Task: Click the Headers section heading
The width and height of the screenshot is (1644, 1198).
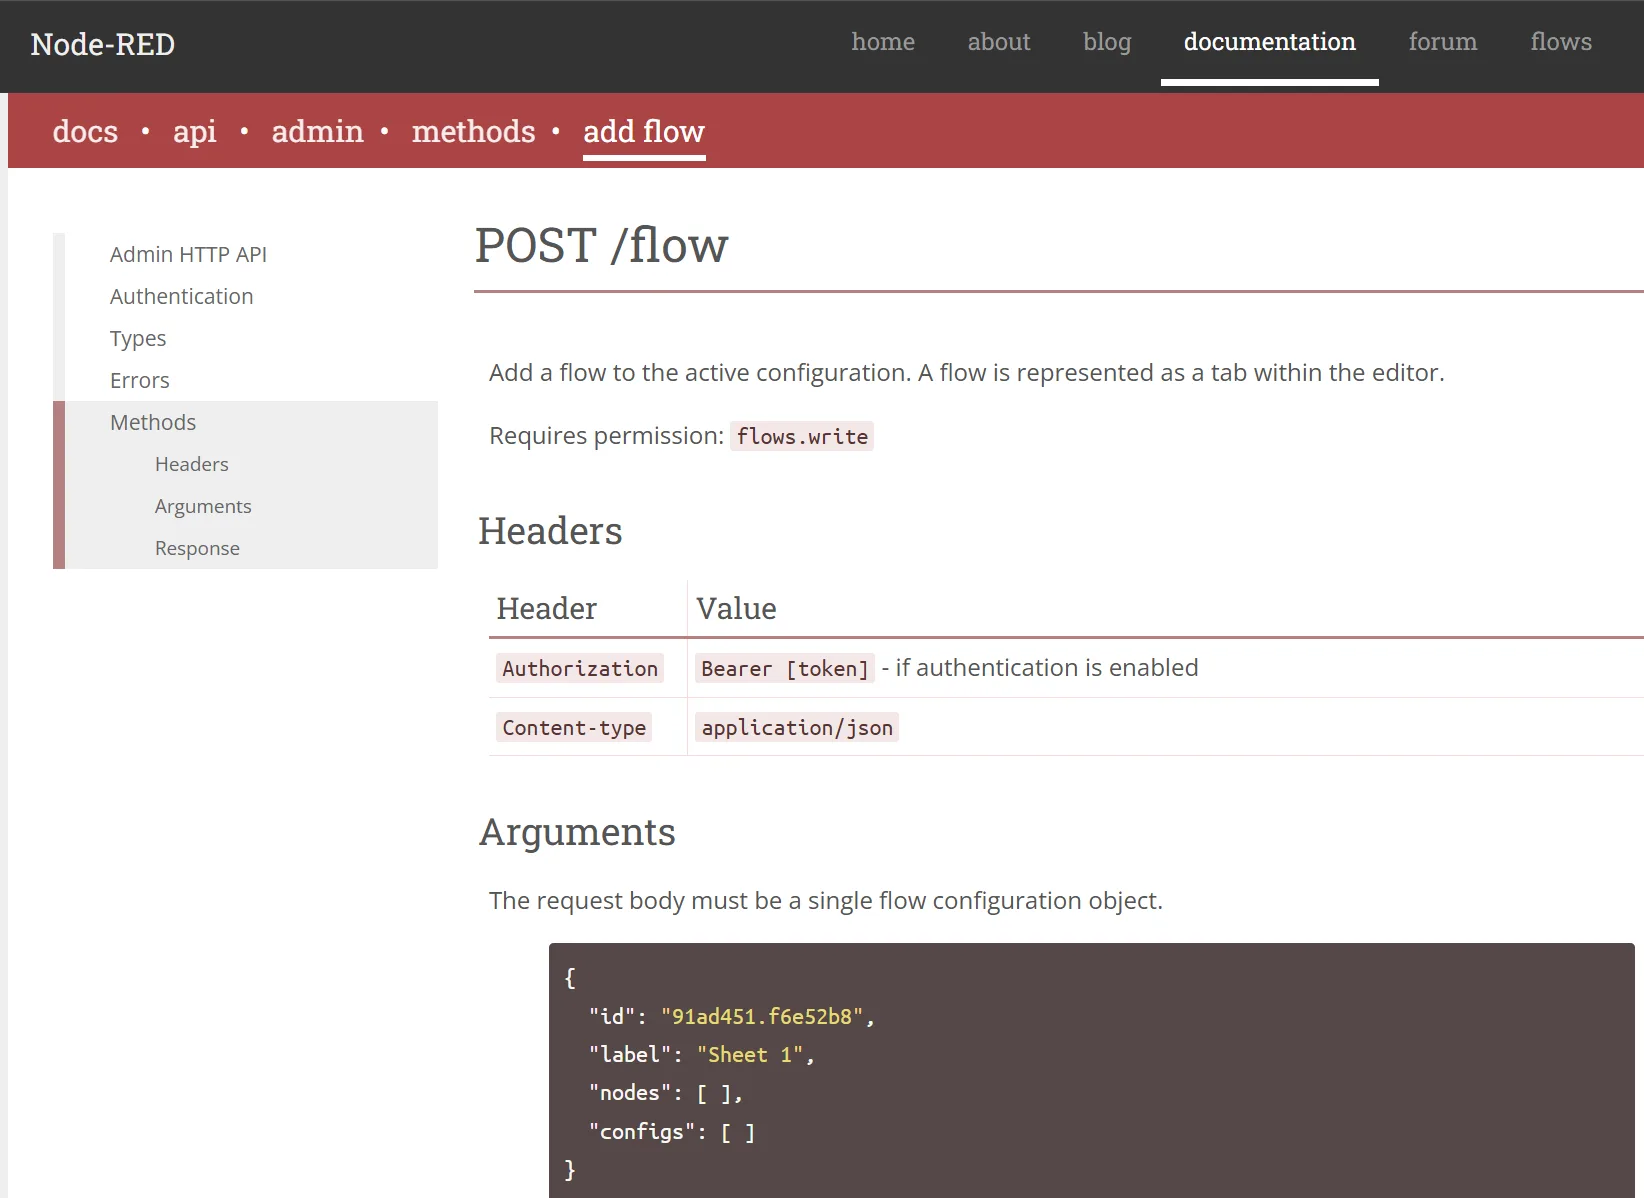Action: (550, 531)
